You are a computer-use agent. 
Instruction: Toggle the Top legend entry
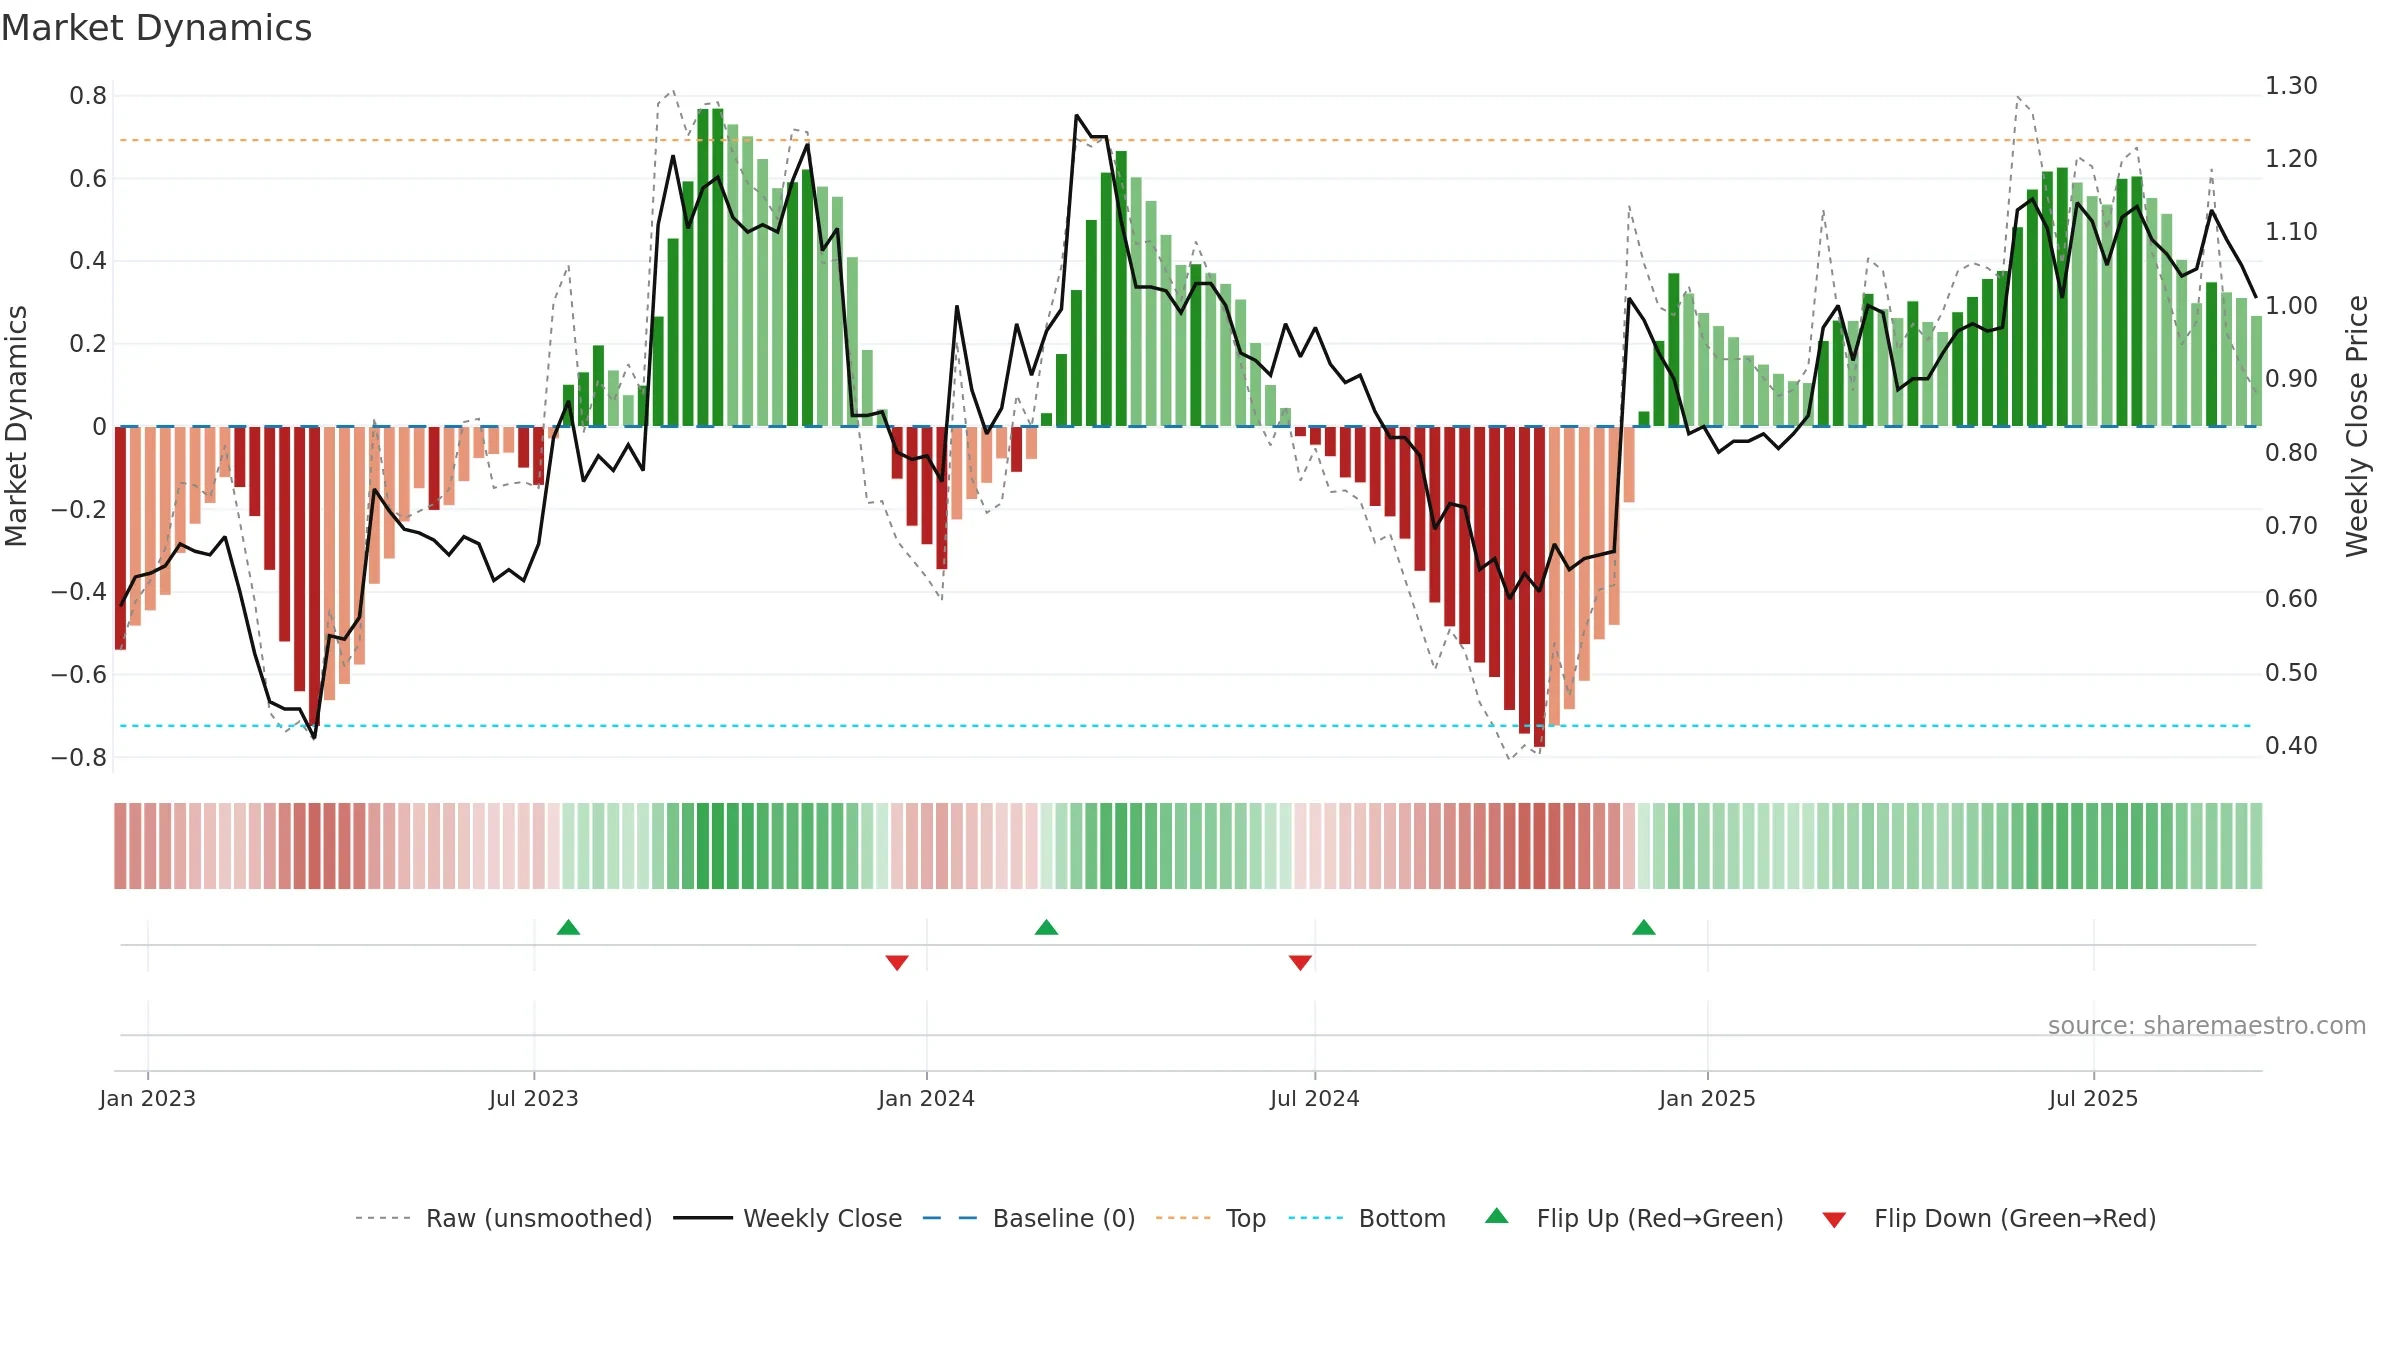pos(1211,1218)
